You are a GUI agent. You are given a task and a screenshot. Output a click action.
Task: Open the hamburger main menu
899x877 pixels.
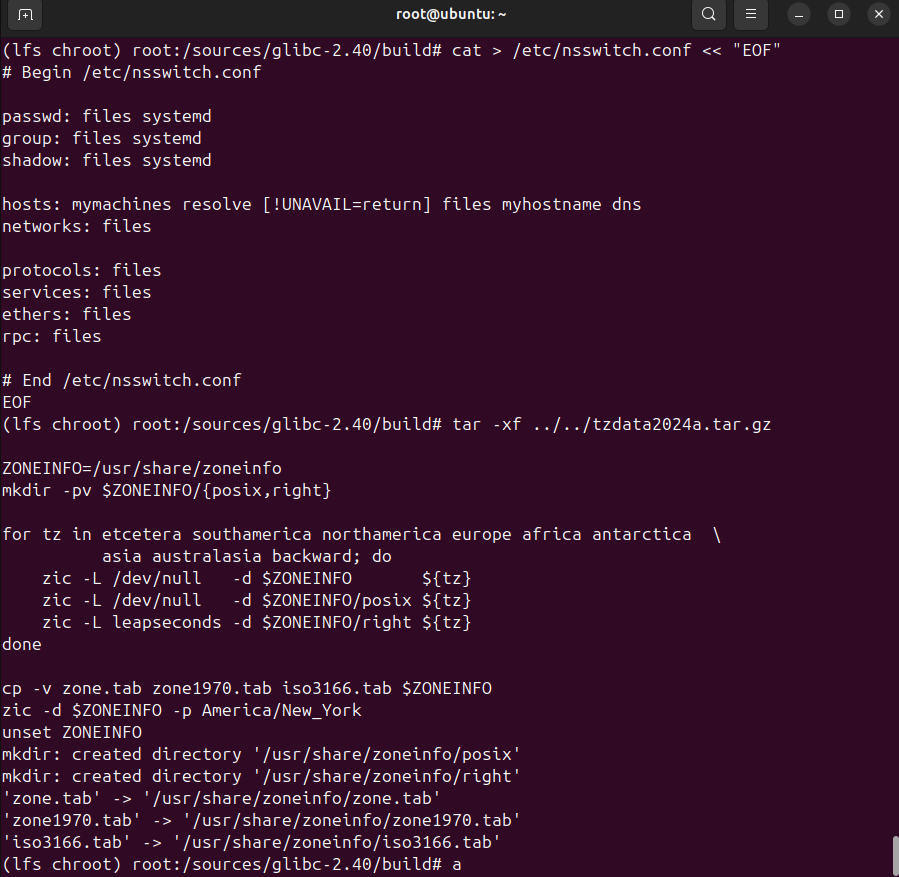click(751, 15)
